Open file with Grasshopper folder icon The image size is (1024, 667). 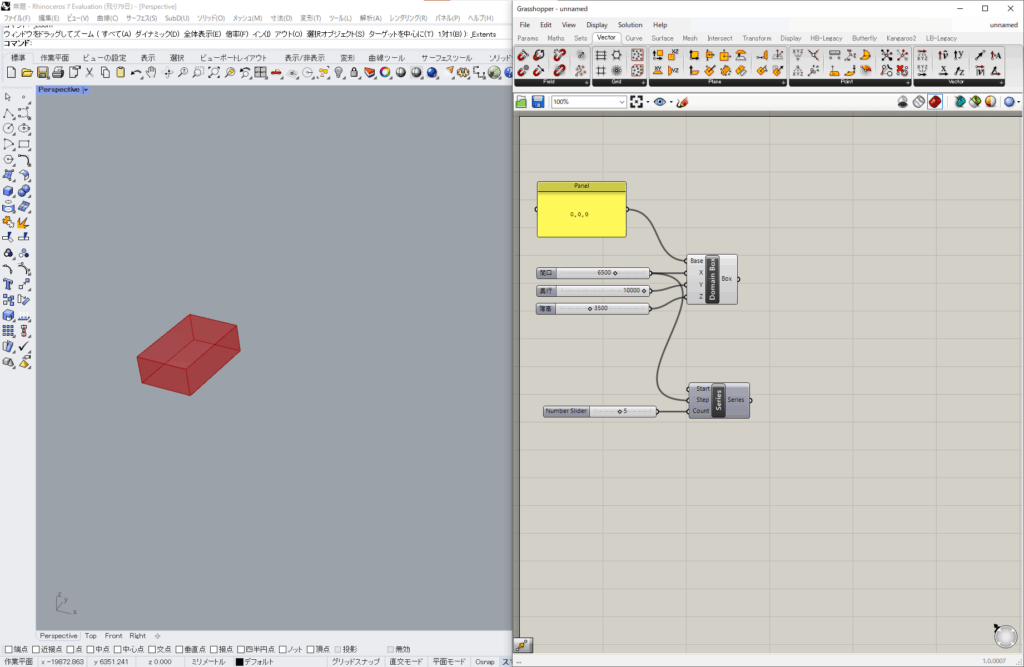pos(522,102)
